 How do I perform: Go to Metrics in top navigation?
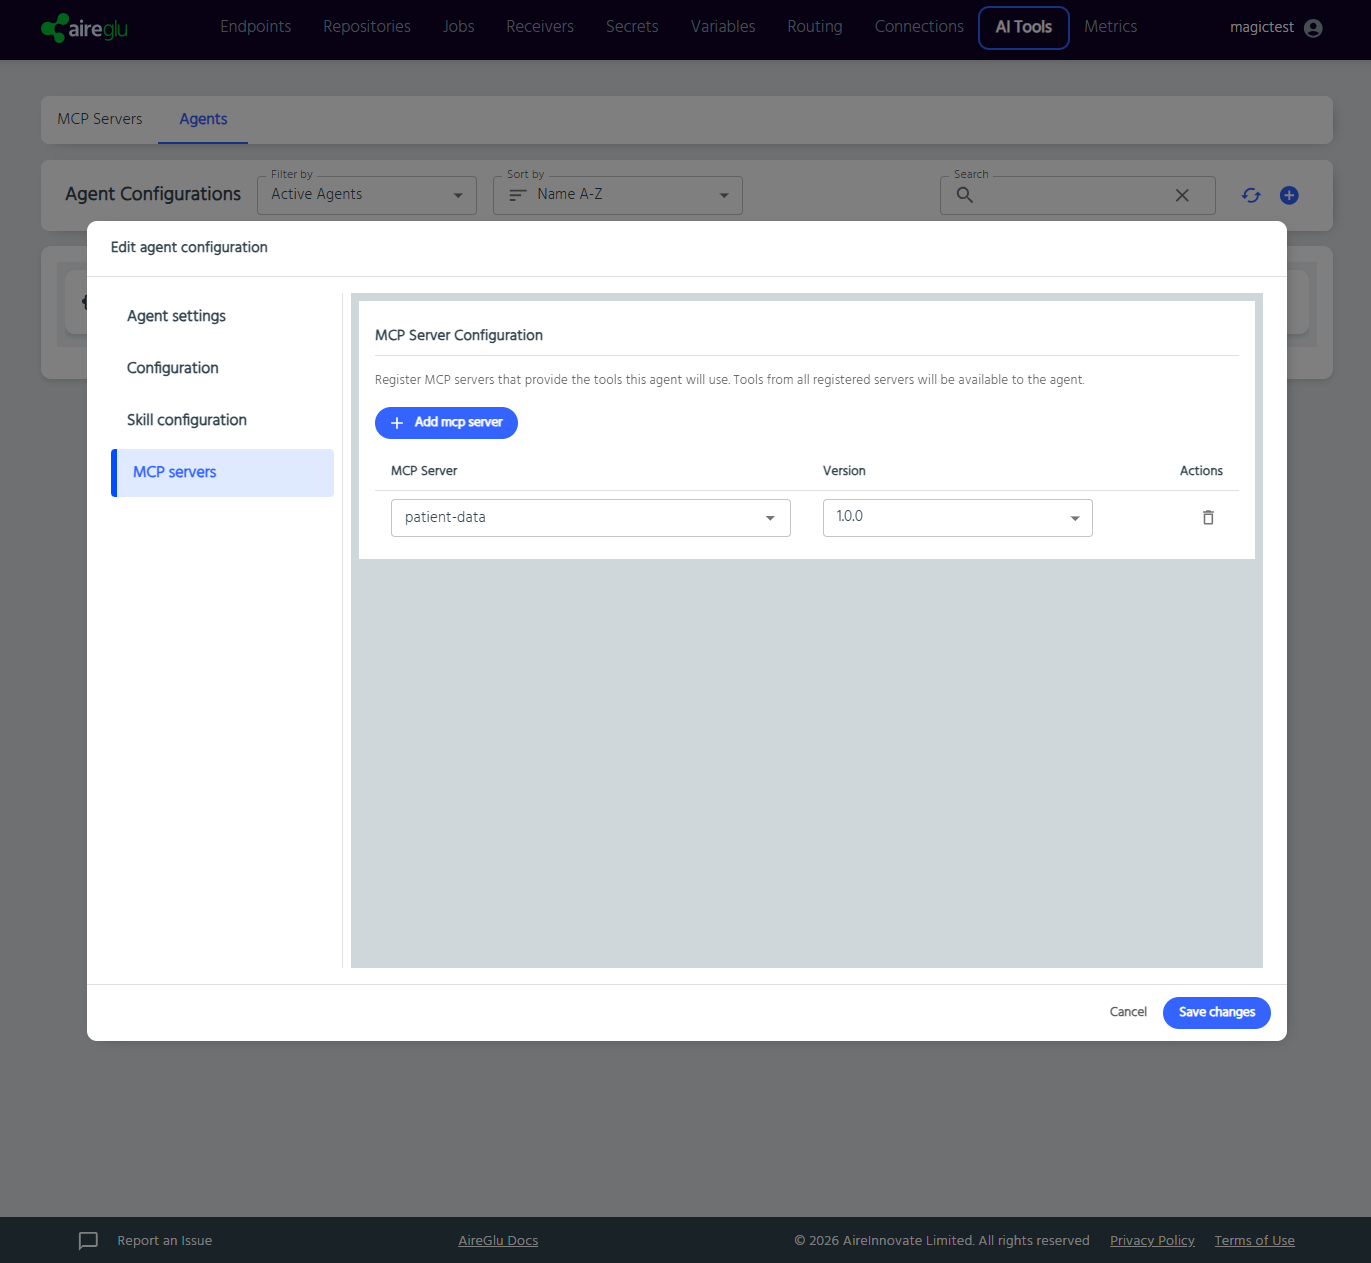click(x=1110, y=27)
